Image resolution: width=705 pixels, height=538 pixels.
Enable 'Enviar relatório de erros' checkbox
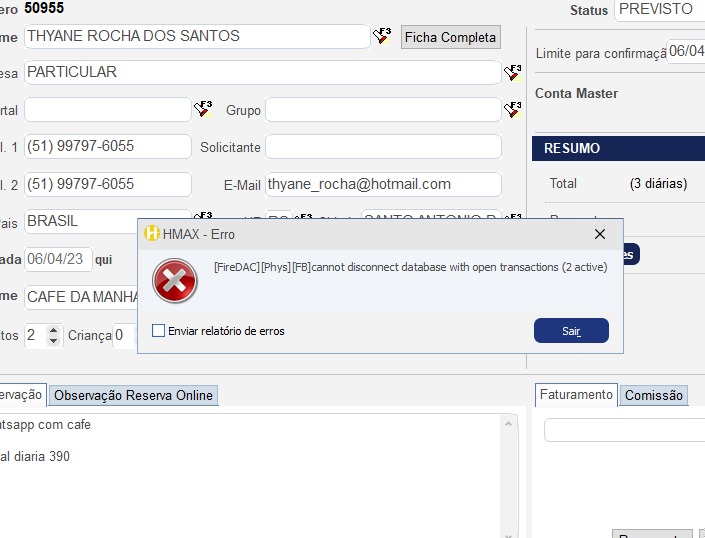click(158, 331)
